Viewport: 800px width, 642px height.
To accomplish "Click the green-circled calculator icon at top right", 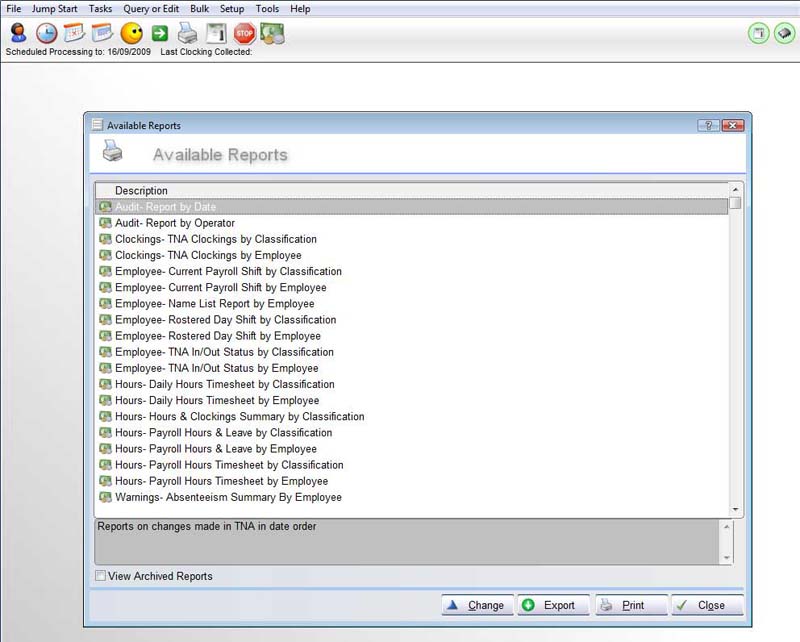I will tap(759, 33).
